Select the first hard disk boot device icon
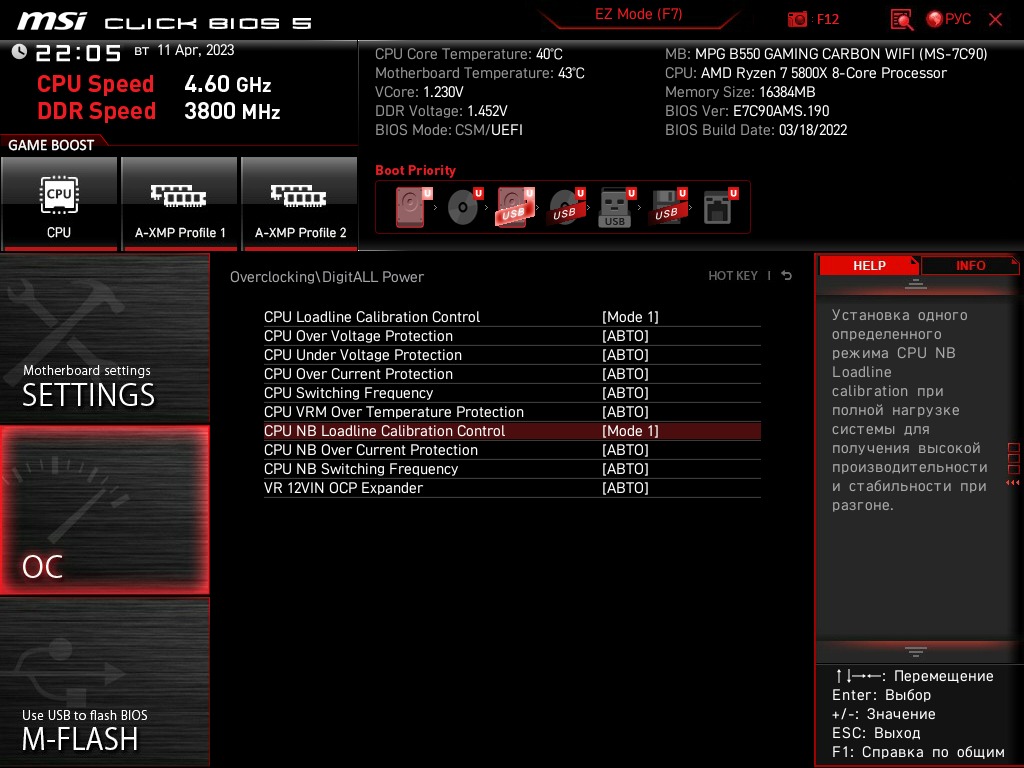Viewport: 1024px width, 768px height. [x=413, y=207]
